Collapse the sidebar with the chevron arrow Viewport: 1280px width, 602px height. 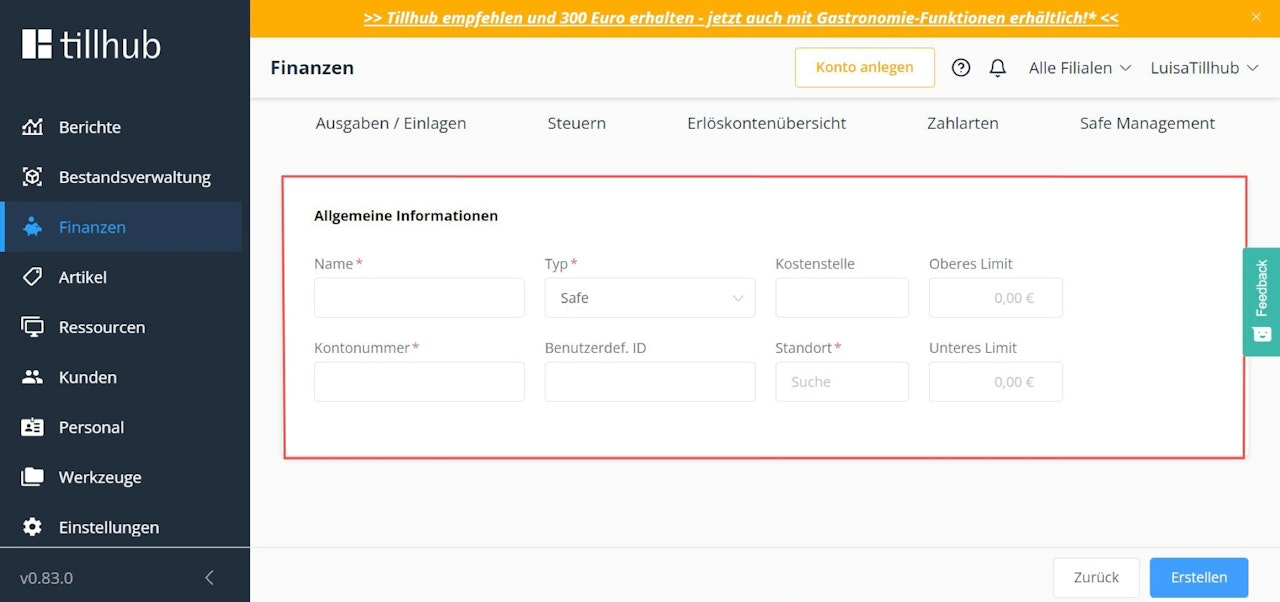coord(209,577)
